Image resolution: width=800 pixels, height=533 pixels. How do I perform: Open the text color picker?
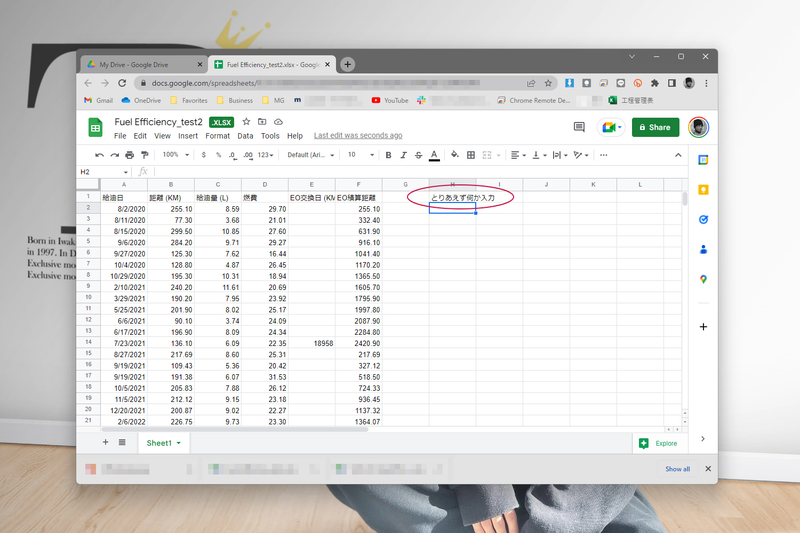(434, 155)
